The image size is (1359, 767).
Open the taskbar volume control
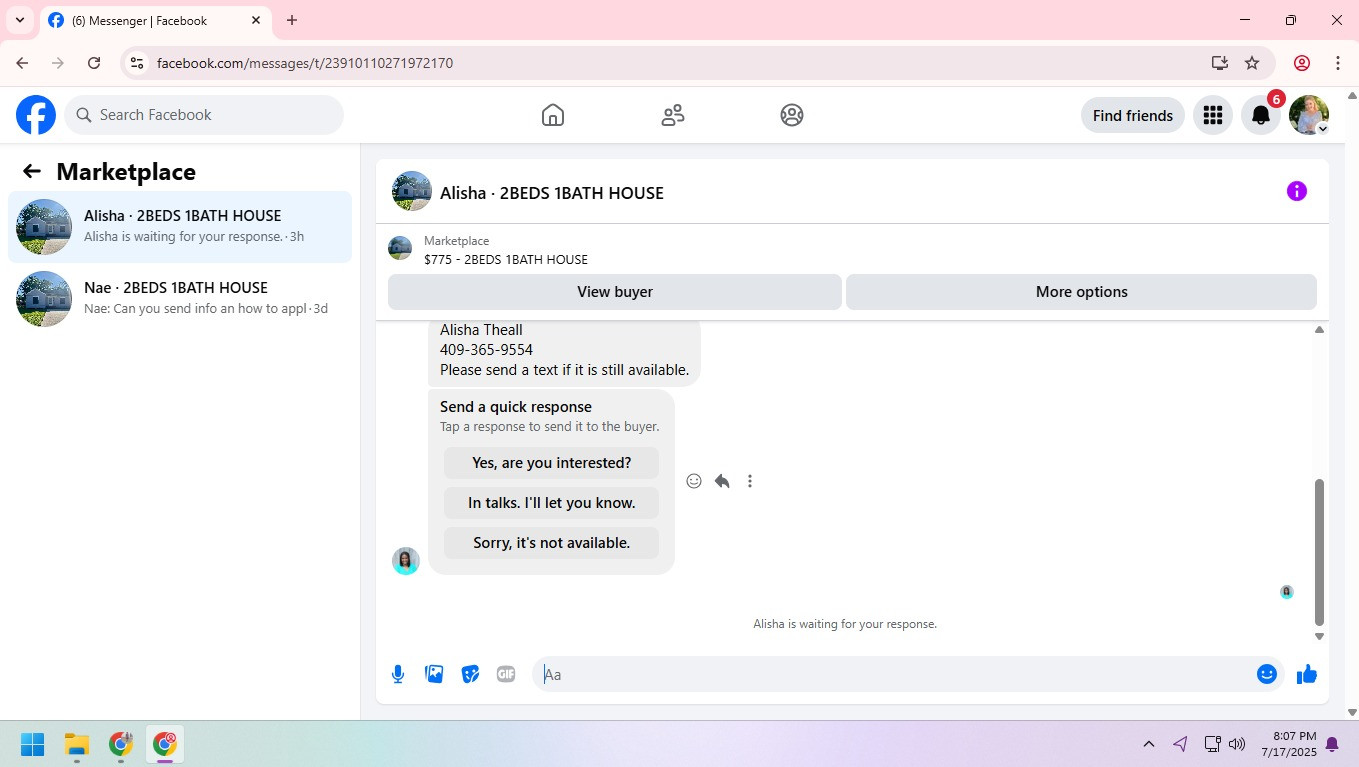click(1237, 744)
